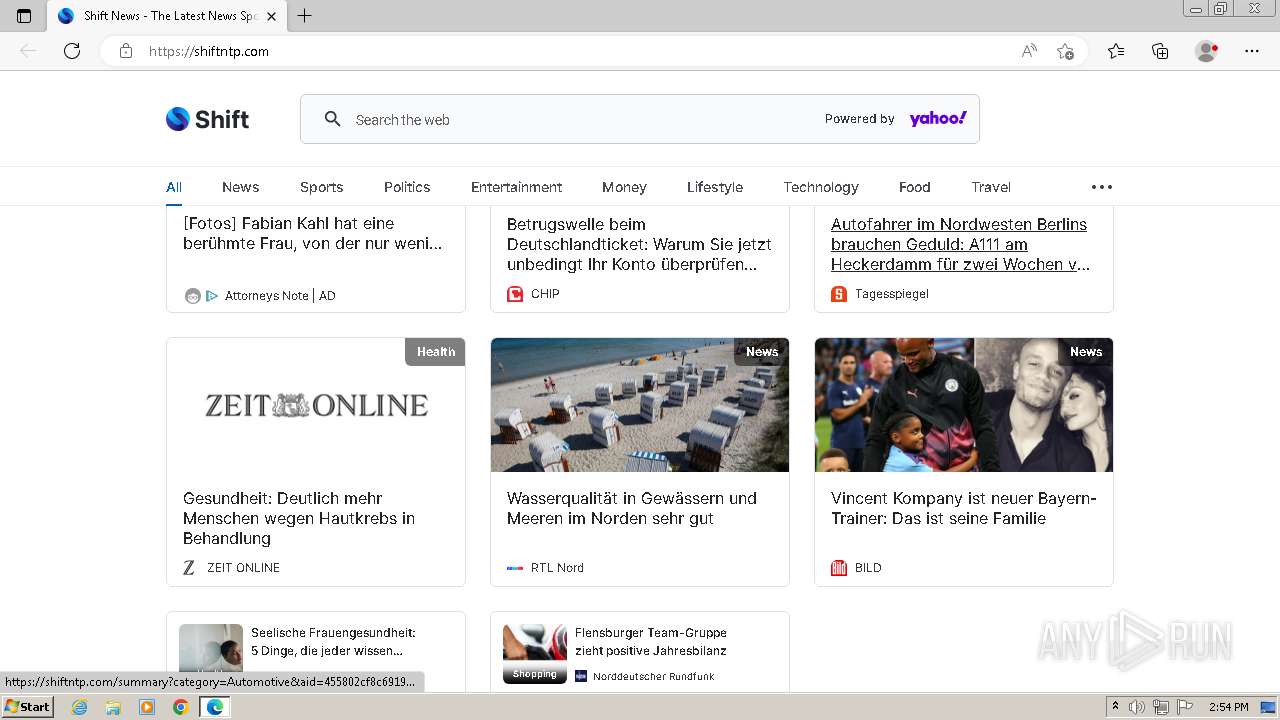Image resolution: width=1280 pixels, height=720 pixels.
Task: Select the Shift News browser tab
Action: 166,16
